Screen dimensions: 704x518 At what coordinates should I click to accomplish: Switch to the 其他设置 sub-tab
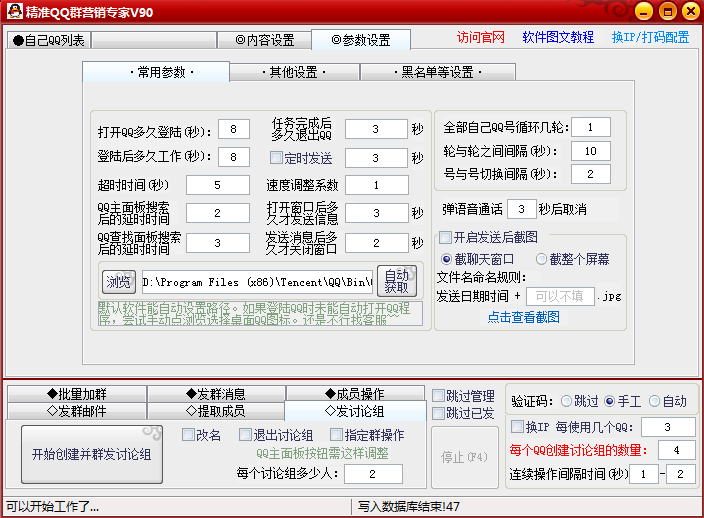point(295,72)
